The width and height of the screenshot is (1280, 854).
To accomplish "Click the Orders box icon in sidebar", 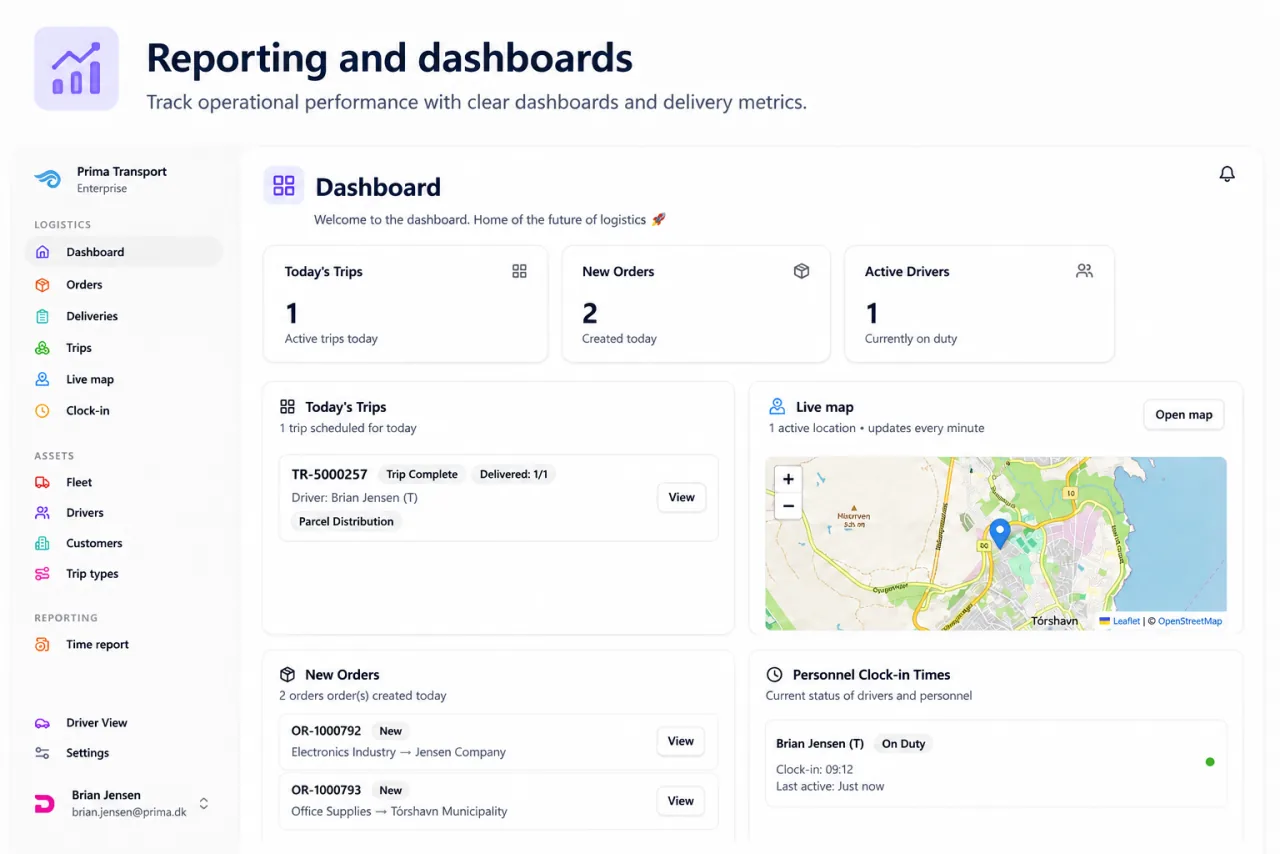I will (42, 285).
